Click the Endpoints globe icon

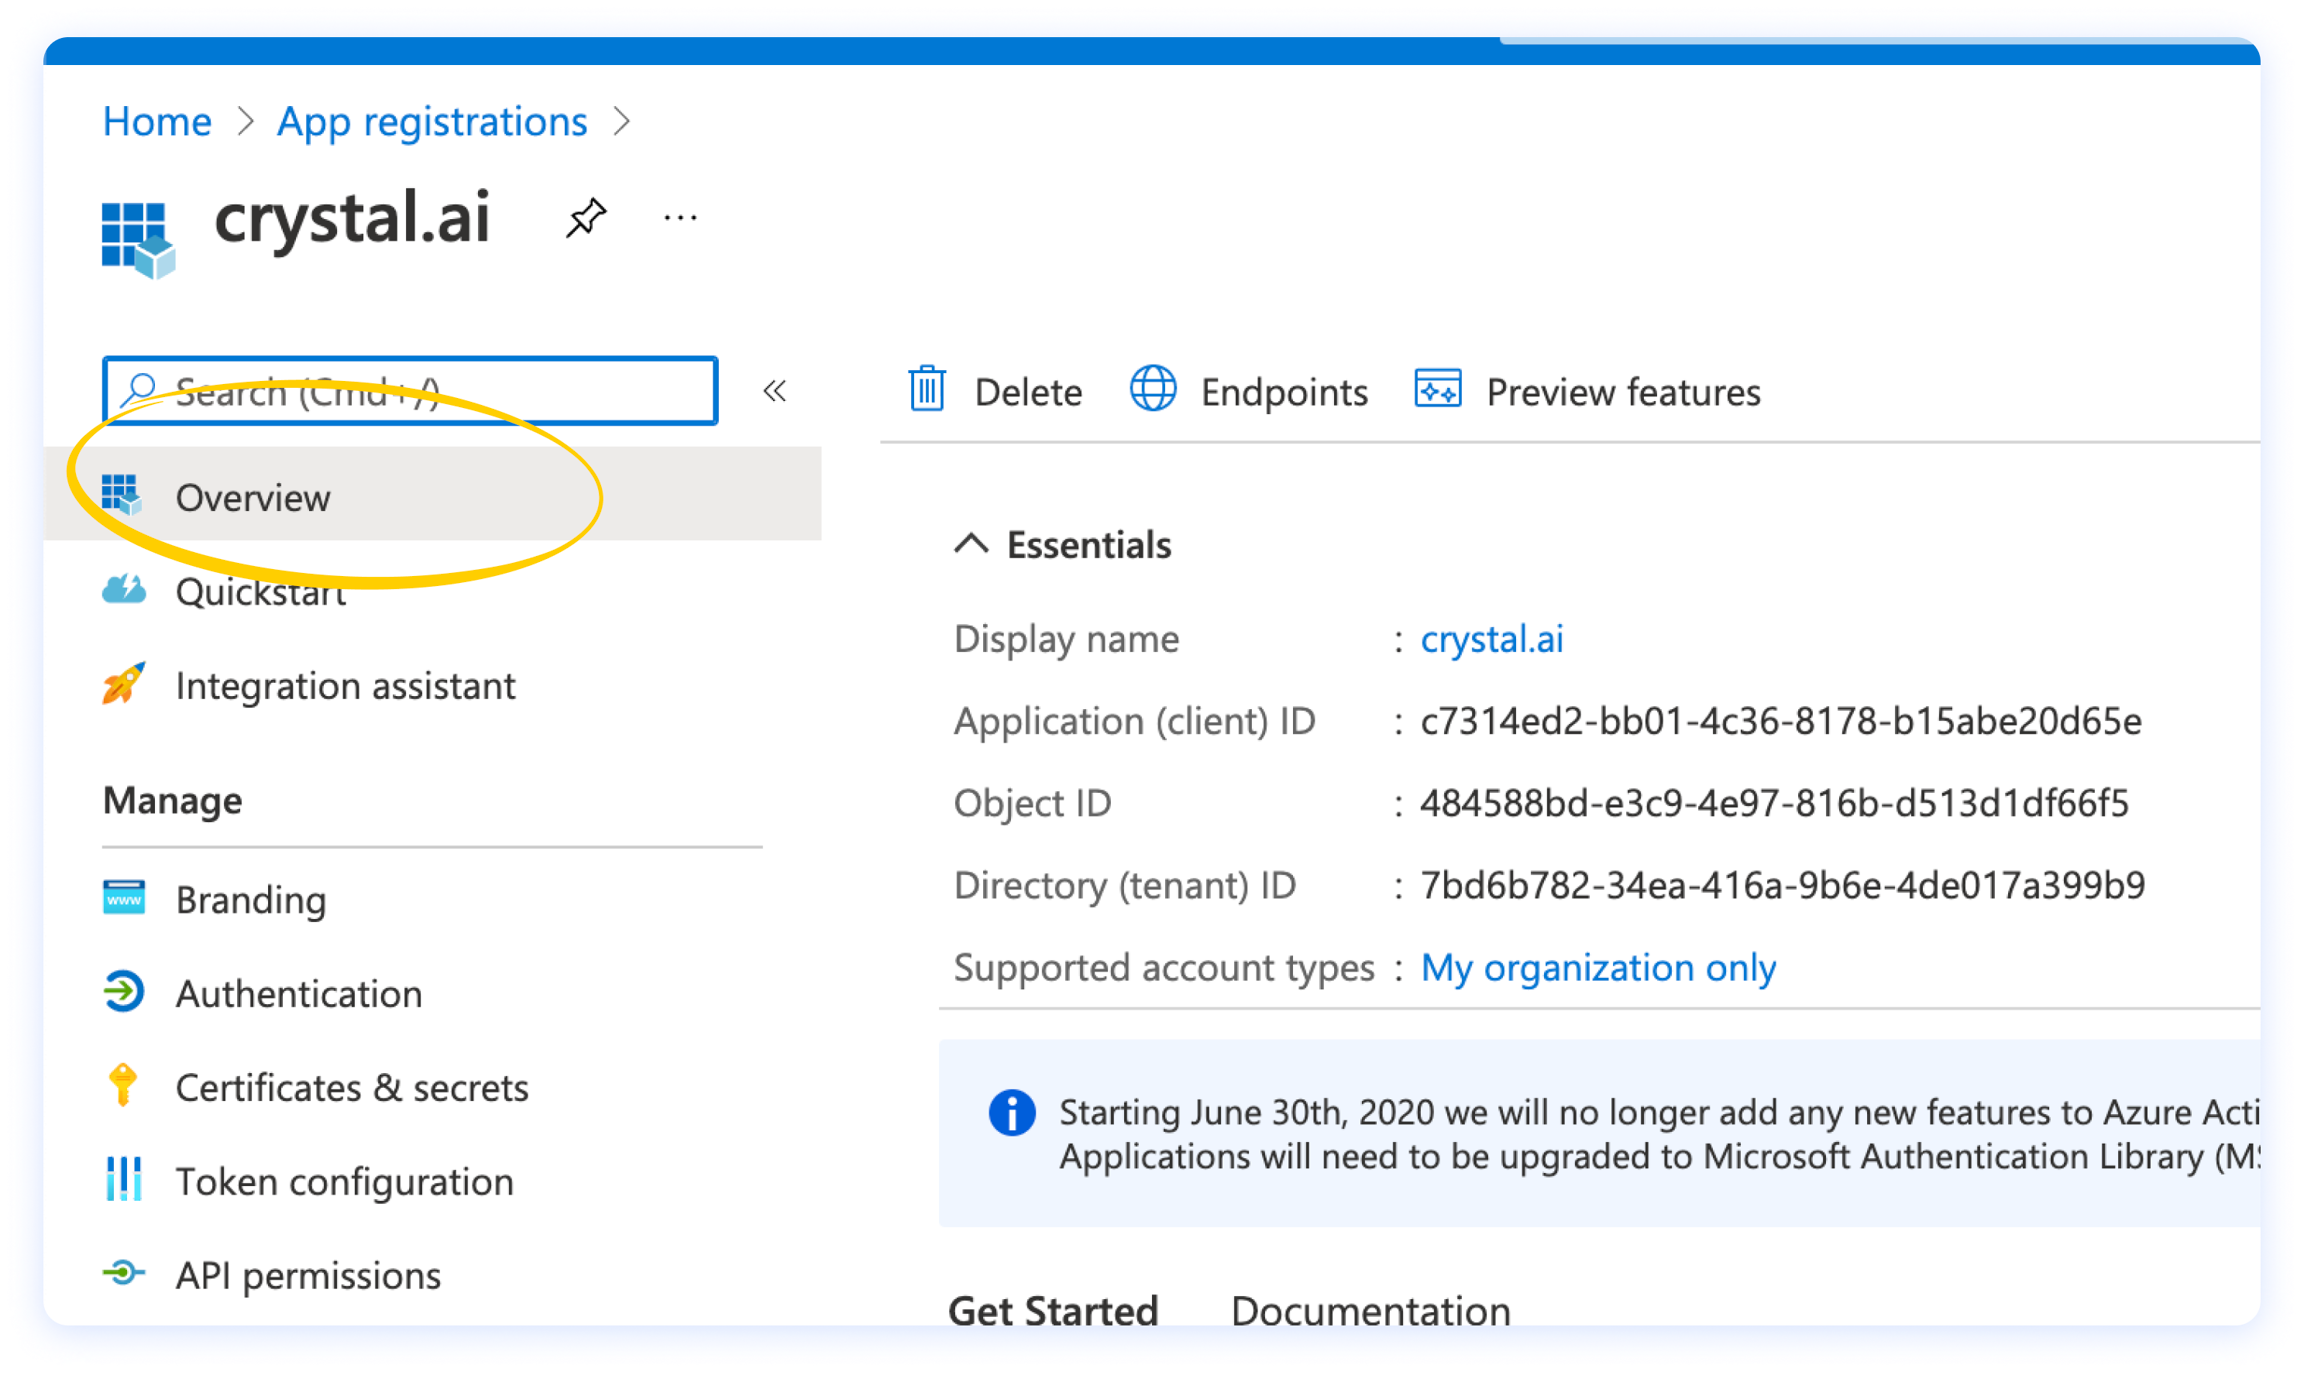(1153, 389)
